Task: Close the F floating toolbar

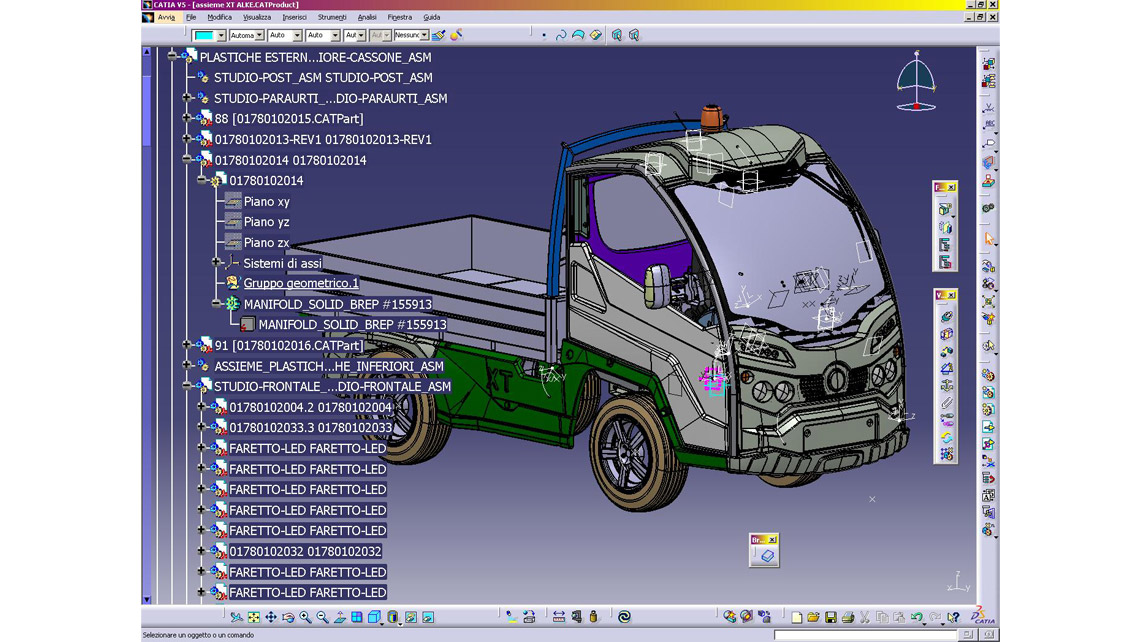Action: coord(951,188)
